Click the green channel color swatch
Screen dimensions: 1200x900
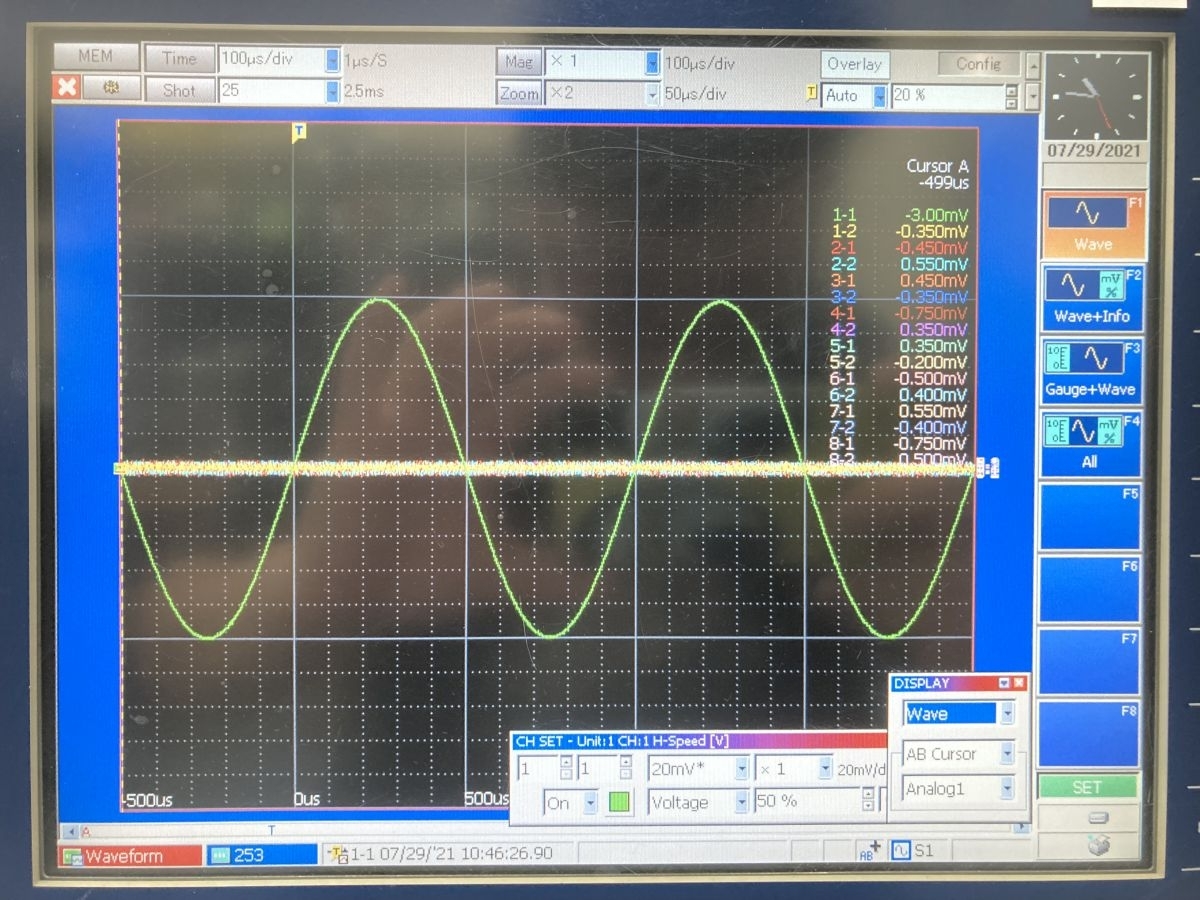click(620, 802)
